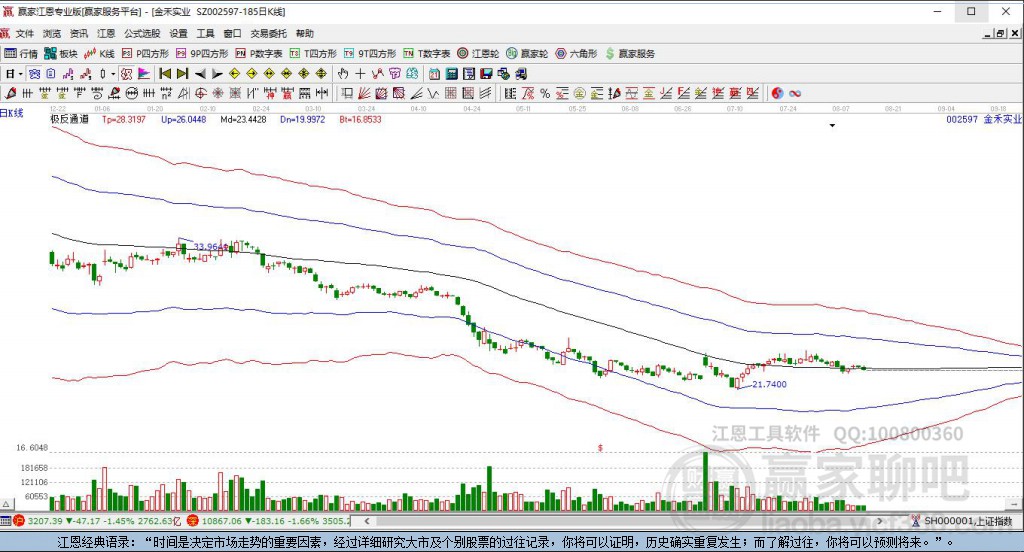This screenshot has height=552, width=1024.
Task: Expand the 日 period dropdown
Action: pyautogui.click(x=20, y=74)
